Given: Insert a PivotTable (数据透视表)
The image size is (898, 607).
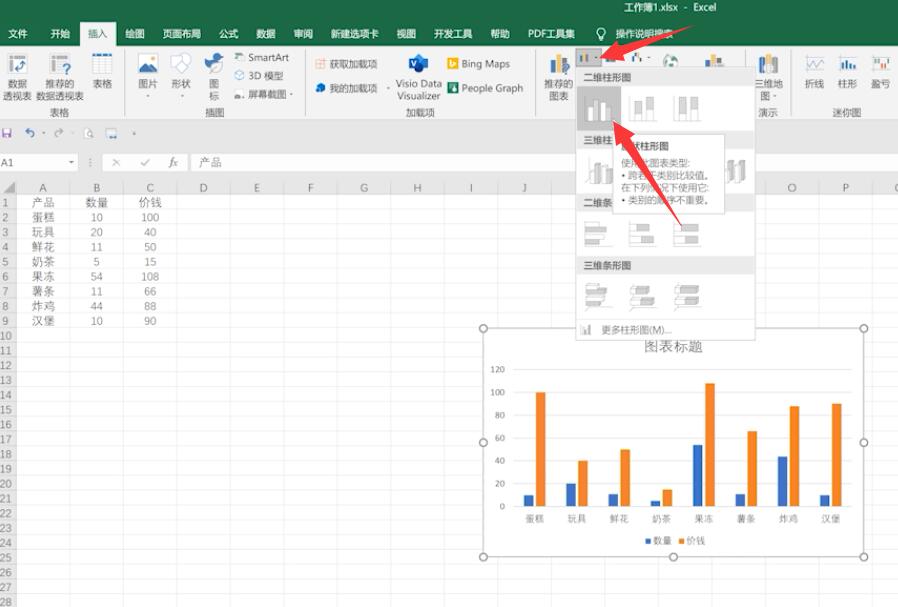Looking at the screenshot, I should 17,78.
